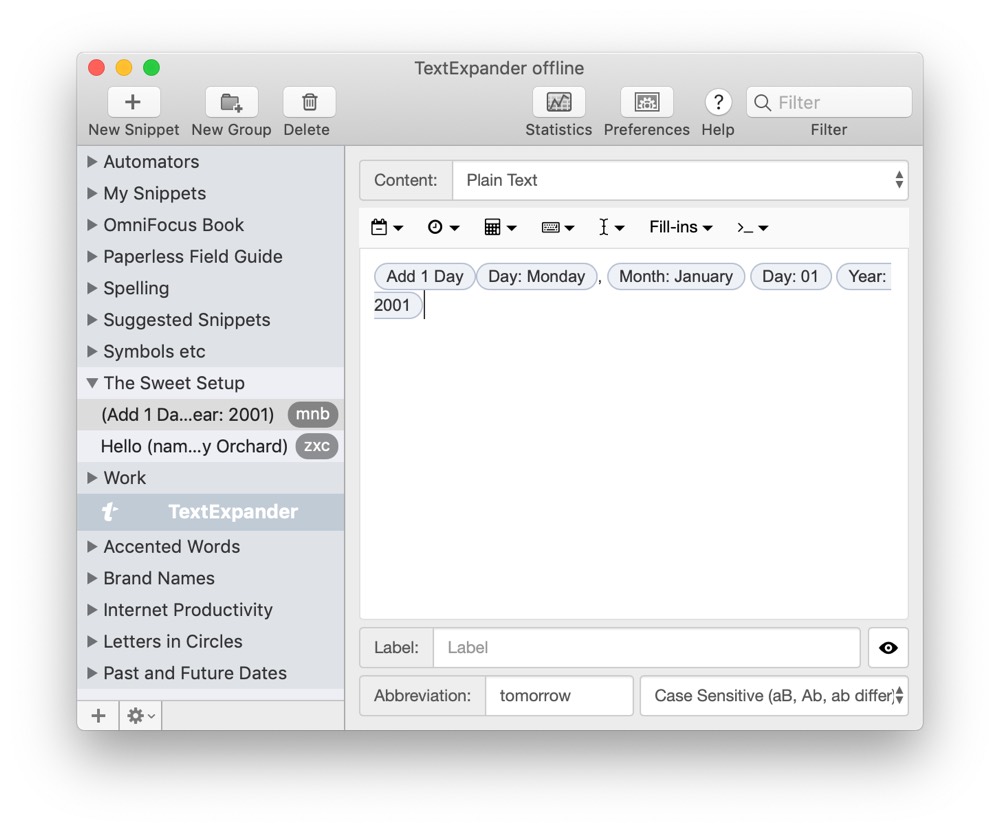
Task: Select the Hello snippet with abbreviation zxc
Action: point(210,446)
